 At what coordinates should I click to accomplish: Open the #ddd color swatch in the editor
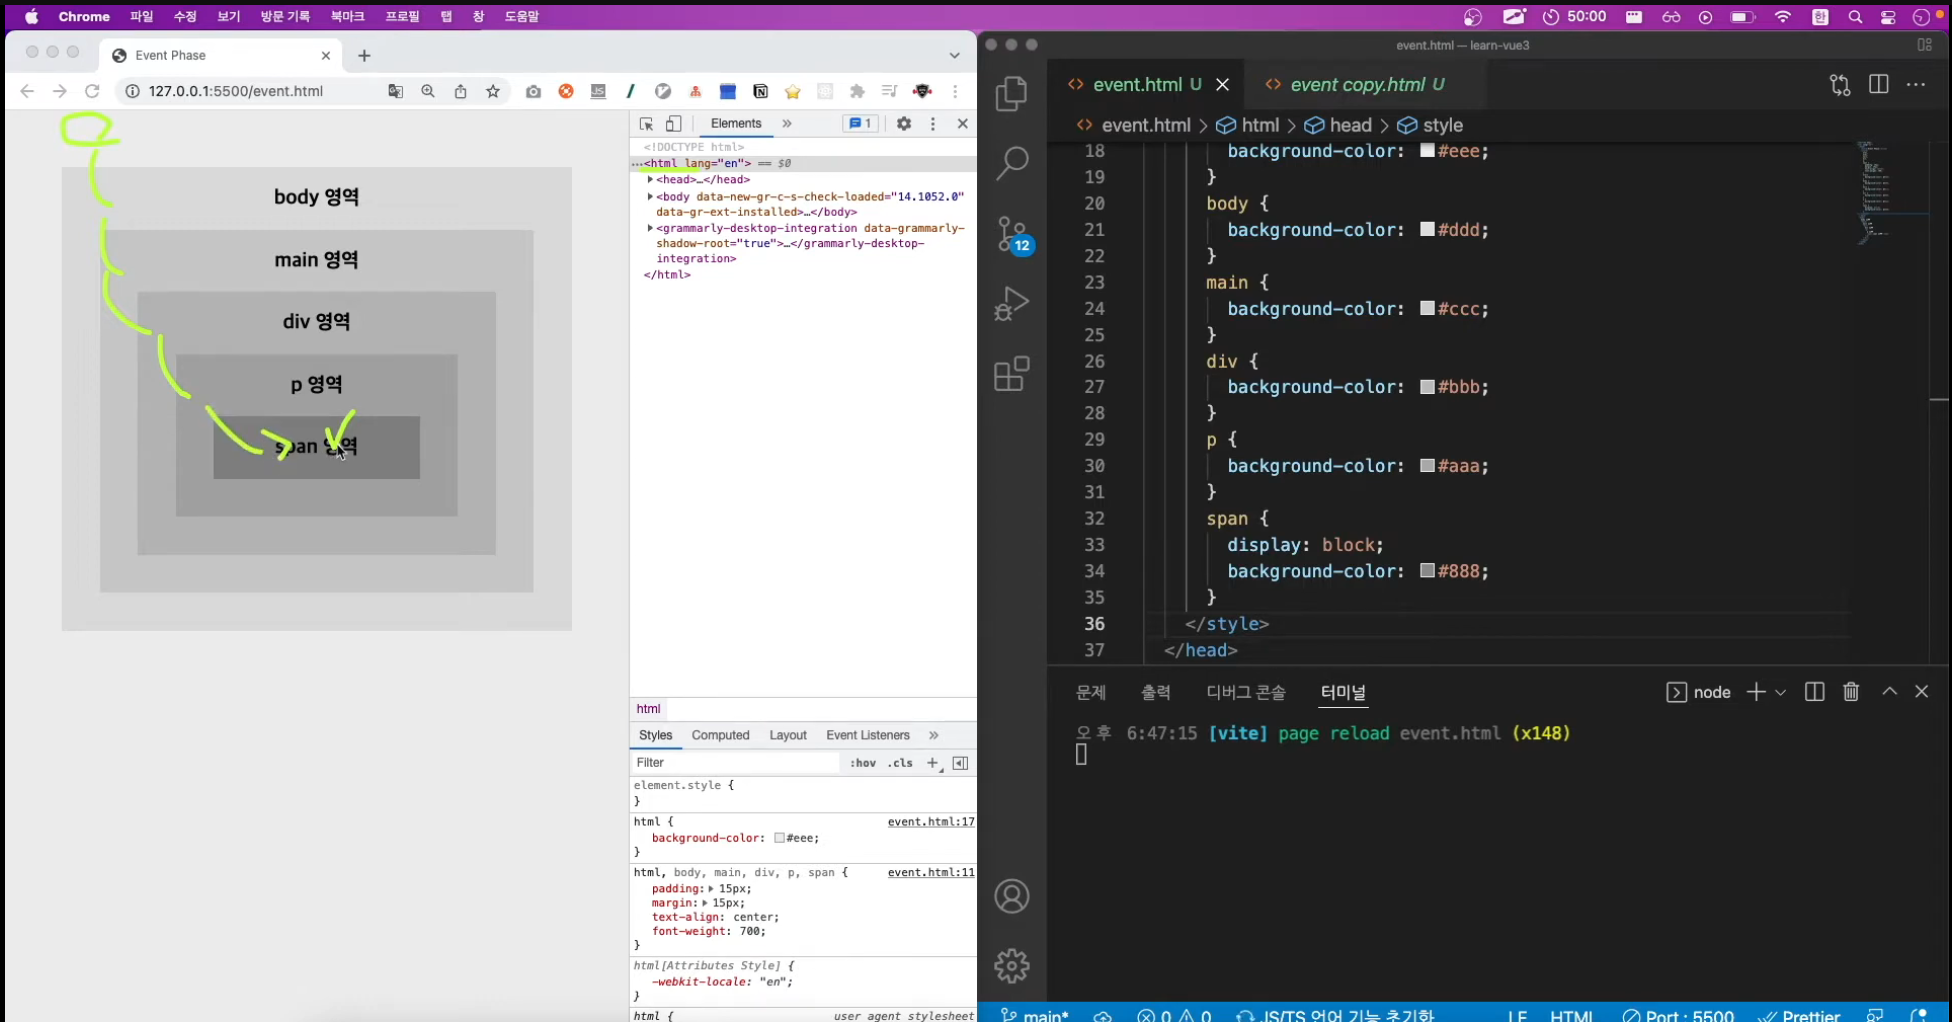[x=1428, y=229]
